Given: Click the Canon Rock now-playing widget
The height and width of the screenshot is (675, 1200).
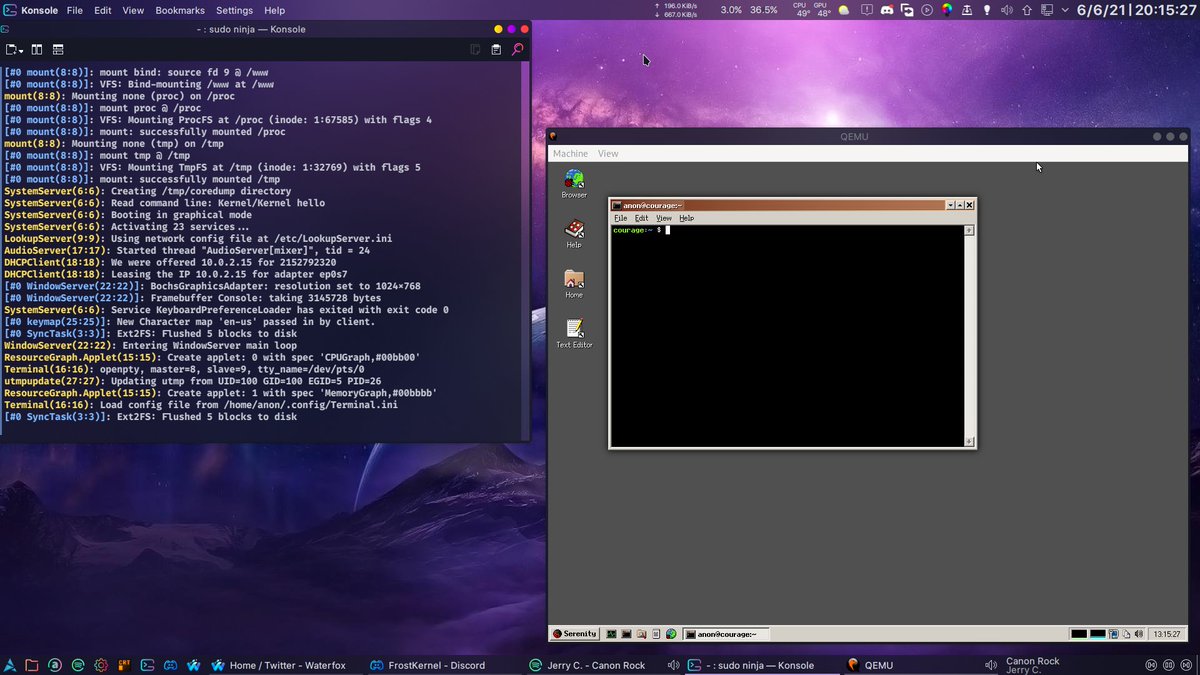Looking at the screenshot, I should 1032,665.
